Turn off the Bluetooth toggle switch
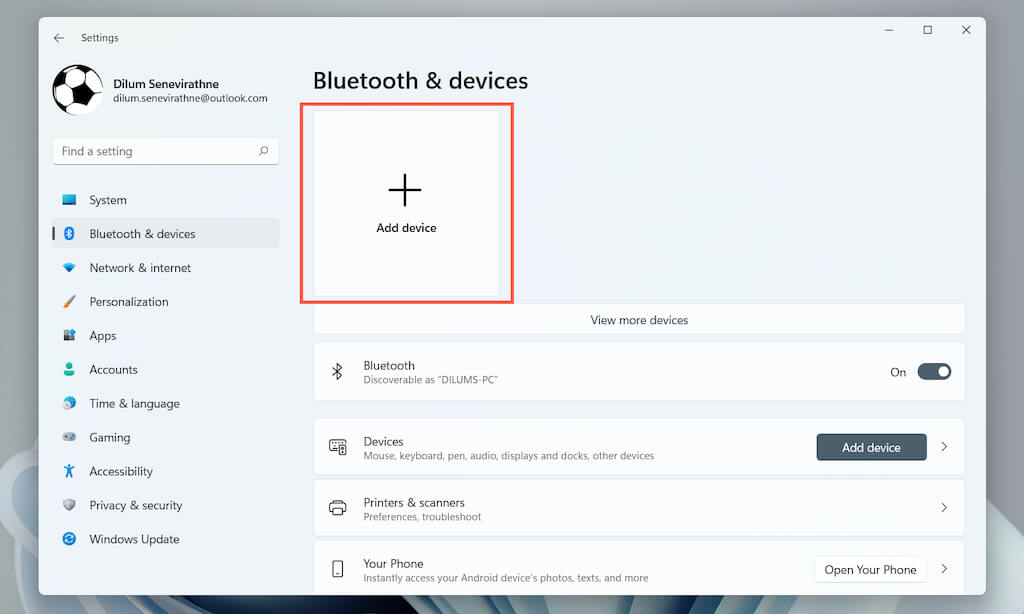Image resolution: width=1024 pixels, height=614 pixels. (x=934, y=372)
